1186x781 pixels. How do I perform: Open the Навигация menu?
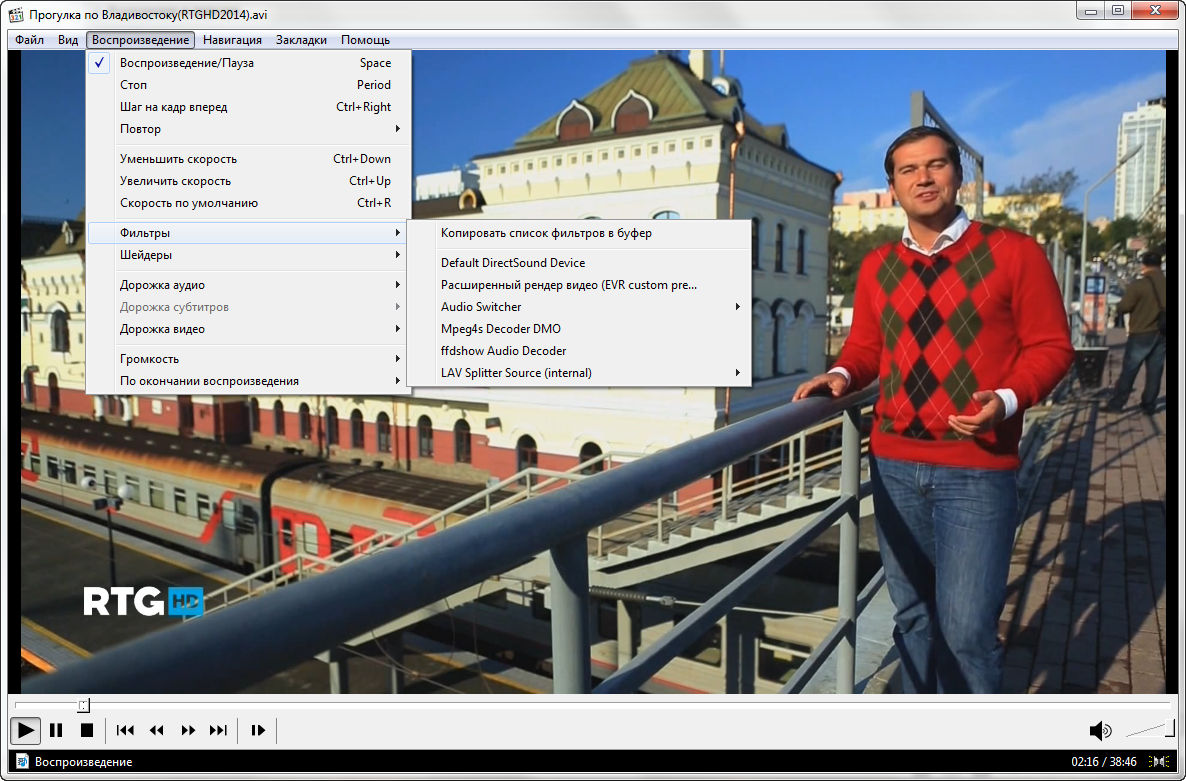tap(232, 40)
